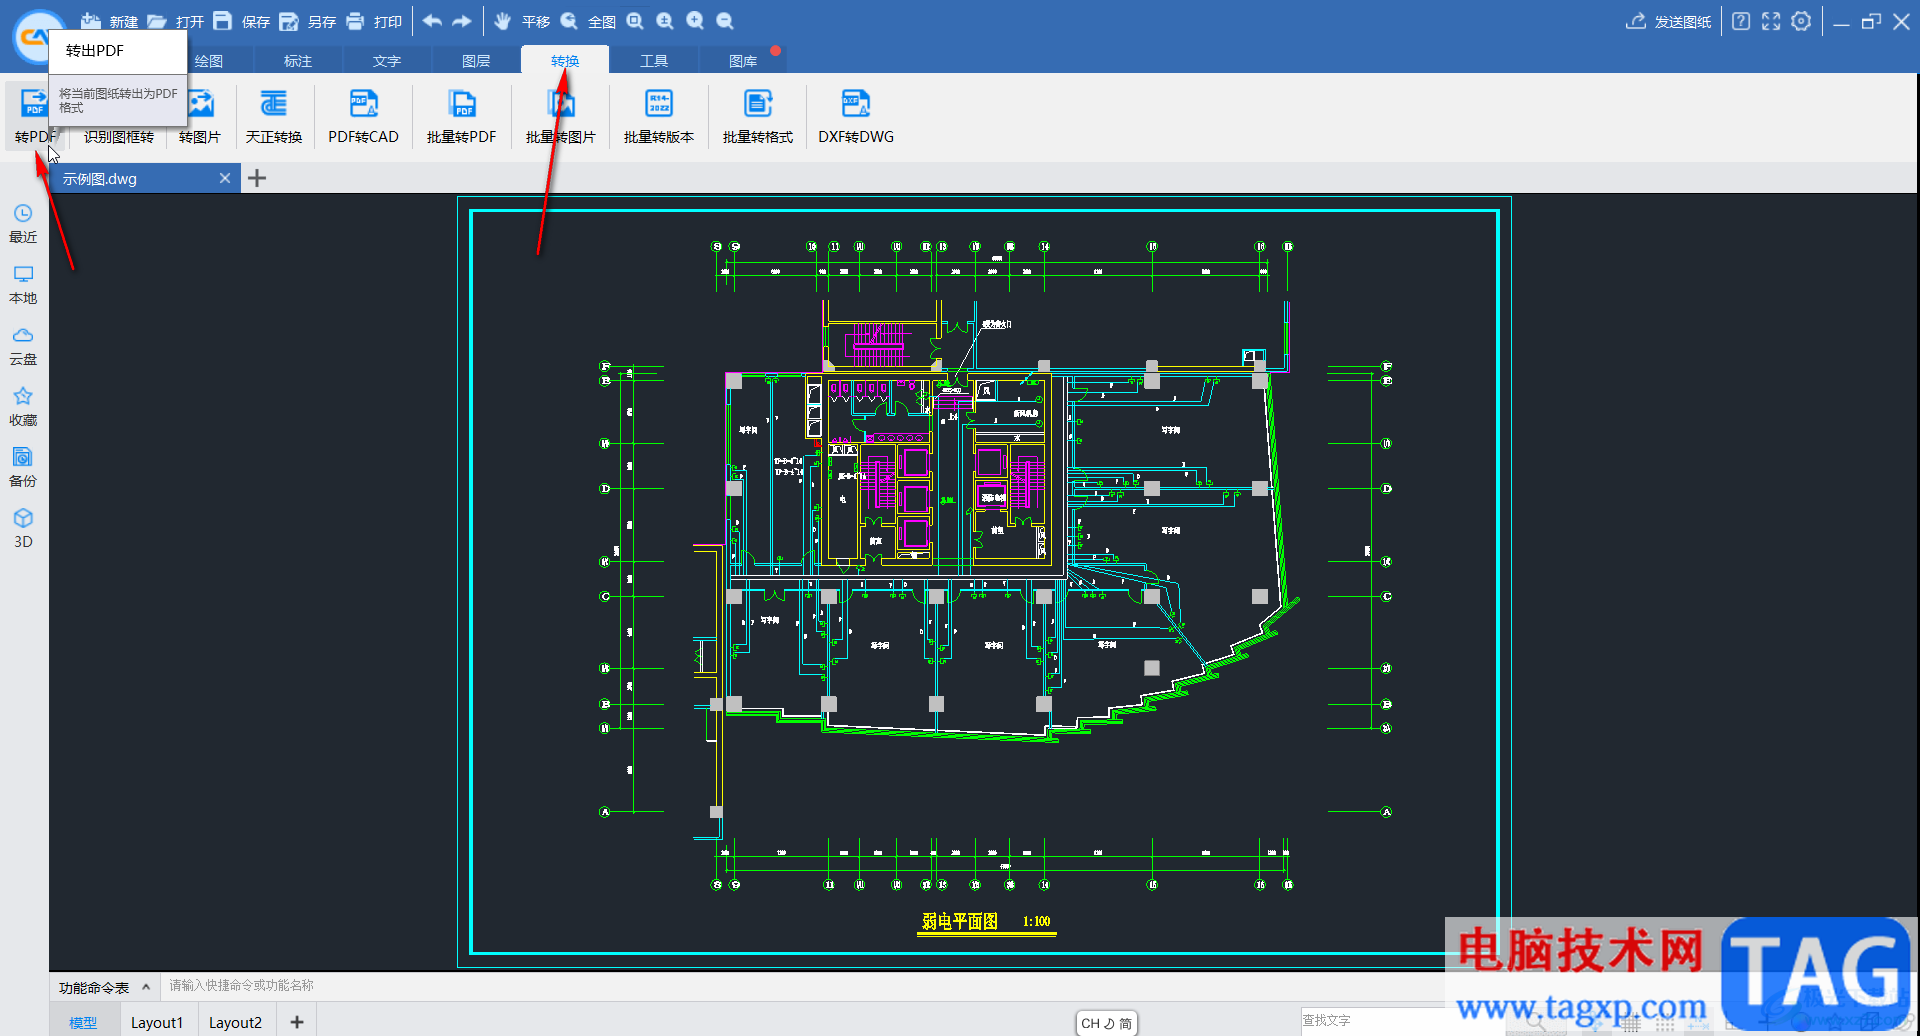The width and height of the screenshot is (1920, 1036).
Task: Close the 示例图.dwg document tab
Action: [x=225, y=178]
